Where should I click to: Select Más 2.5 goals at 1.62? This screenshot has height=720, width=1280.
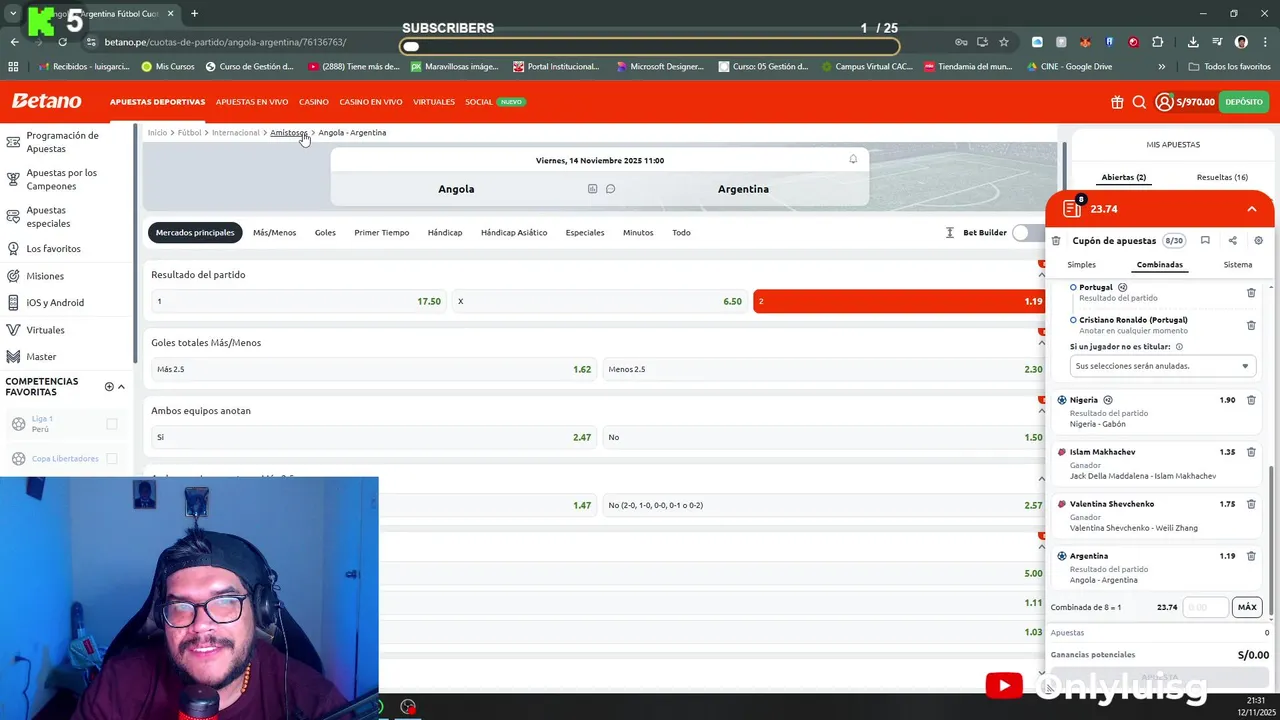tap(373, 369)
